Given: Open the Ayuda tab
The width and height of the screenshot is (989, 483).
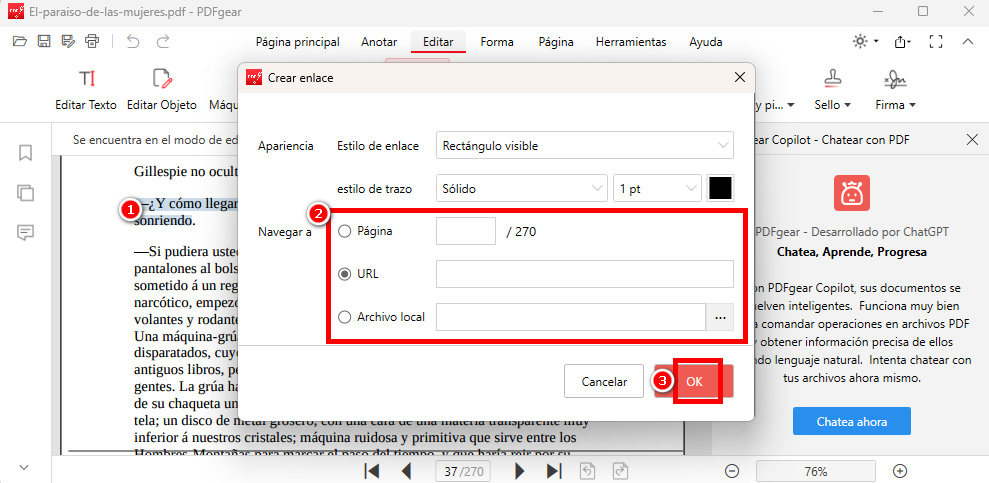Looking at the screenshot, I should point(706,42).
